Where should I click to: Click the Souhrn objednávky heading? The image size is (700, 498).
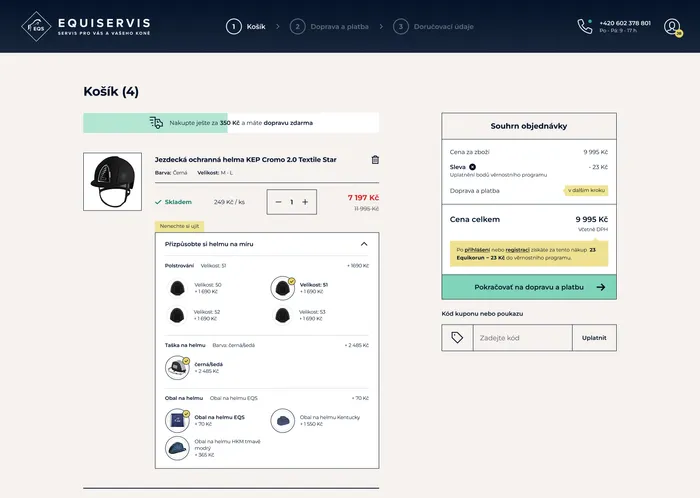529,126
